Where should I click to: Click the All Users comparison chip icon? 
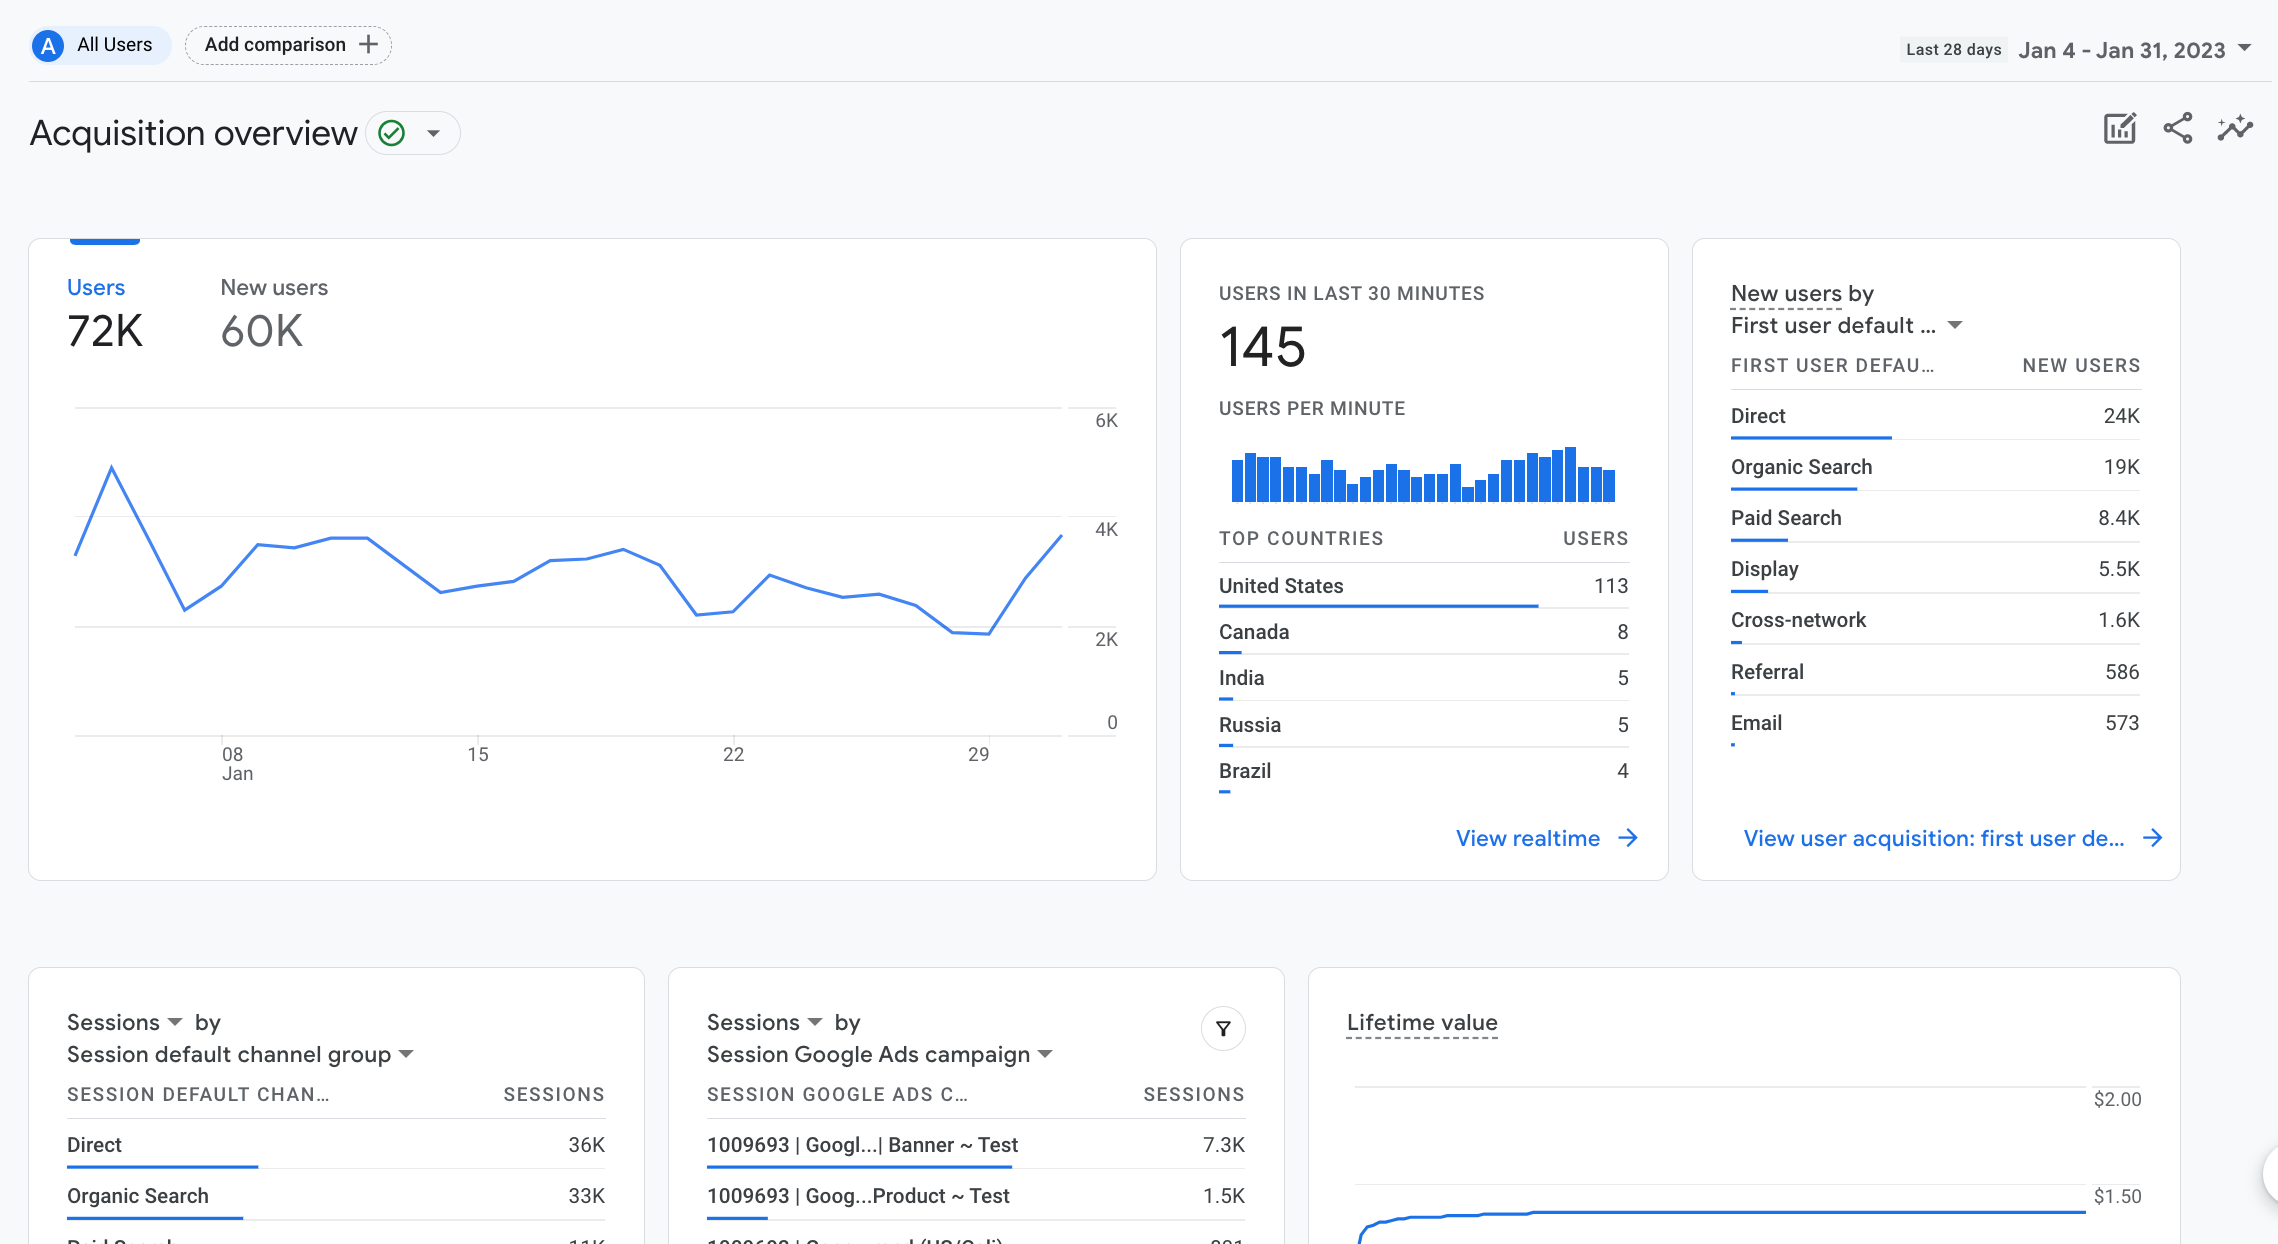[x=47, y=44]
